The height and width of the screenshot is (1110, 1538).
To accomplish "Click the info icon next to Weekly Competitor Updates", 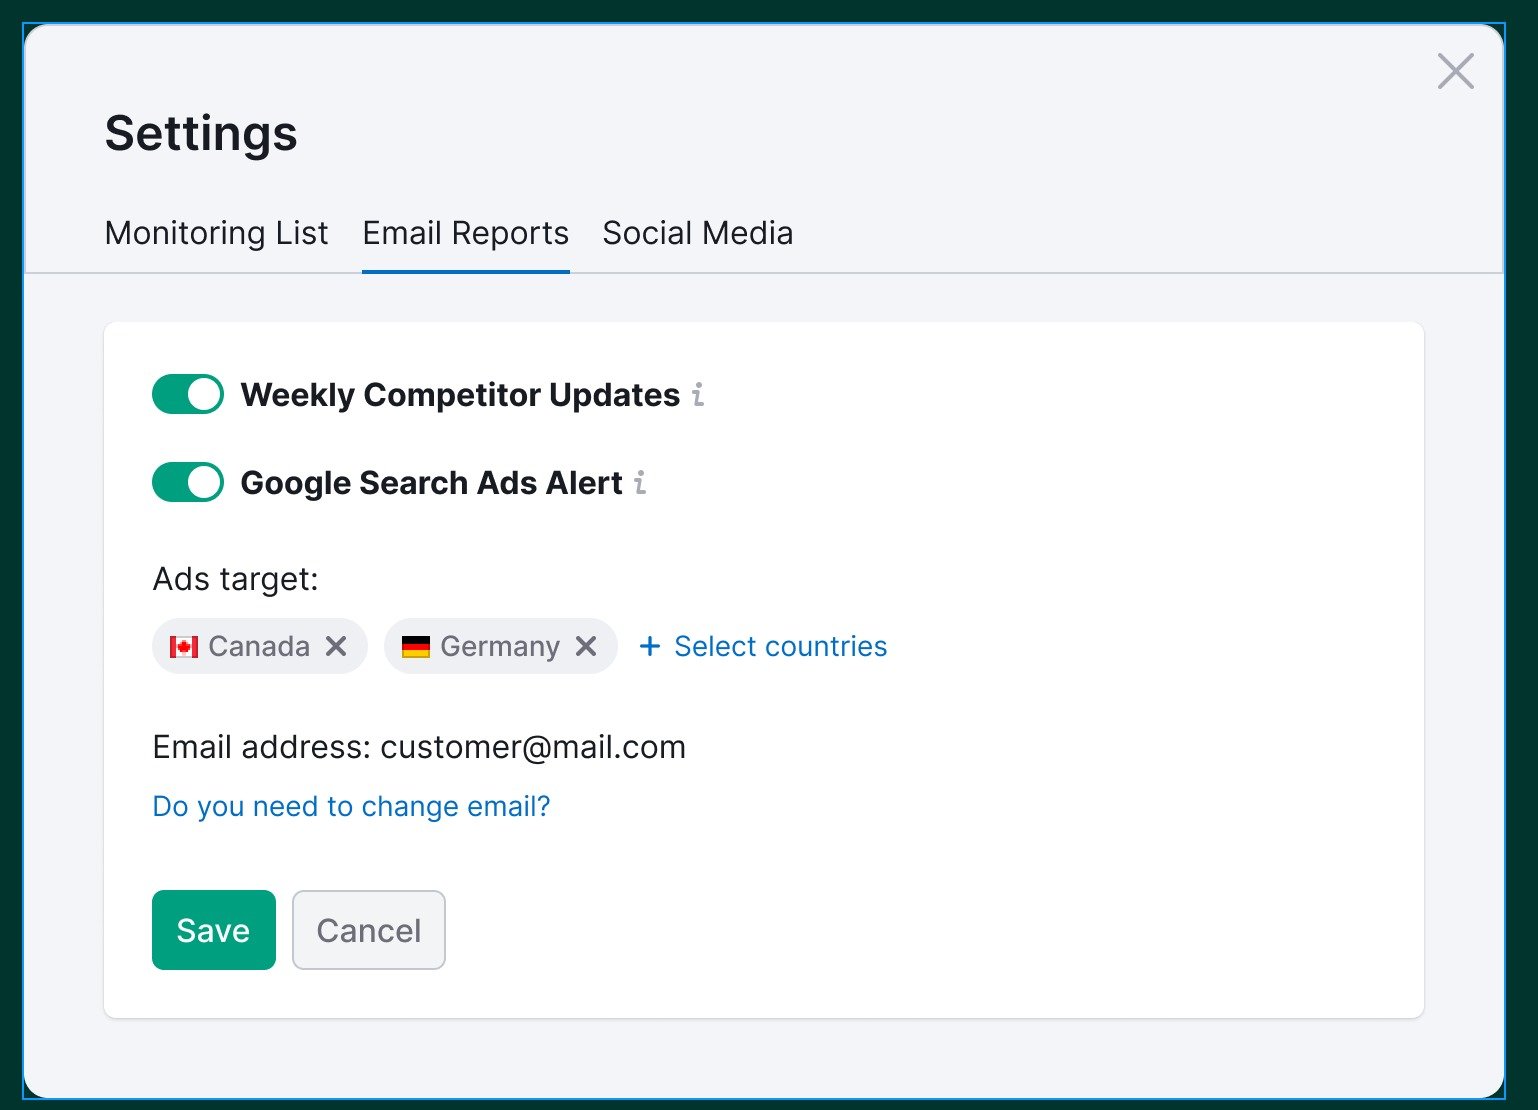I will 699,396.
